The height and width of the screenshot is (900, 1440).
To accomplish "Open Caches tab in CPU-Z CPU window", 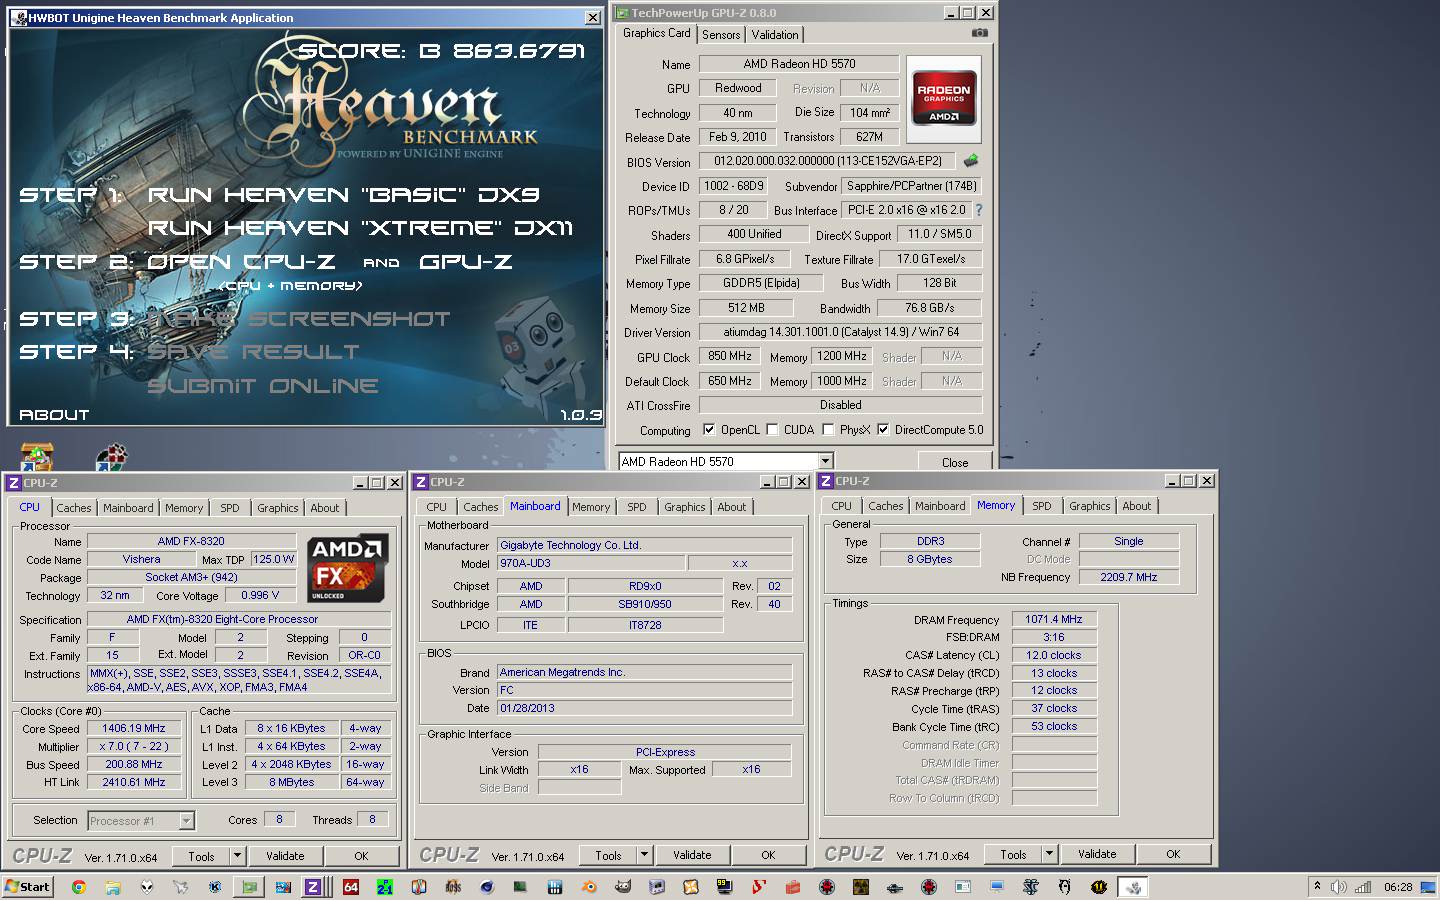I will [x=74, y=508].
